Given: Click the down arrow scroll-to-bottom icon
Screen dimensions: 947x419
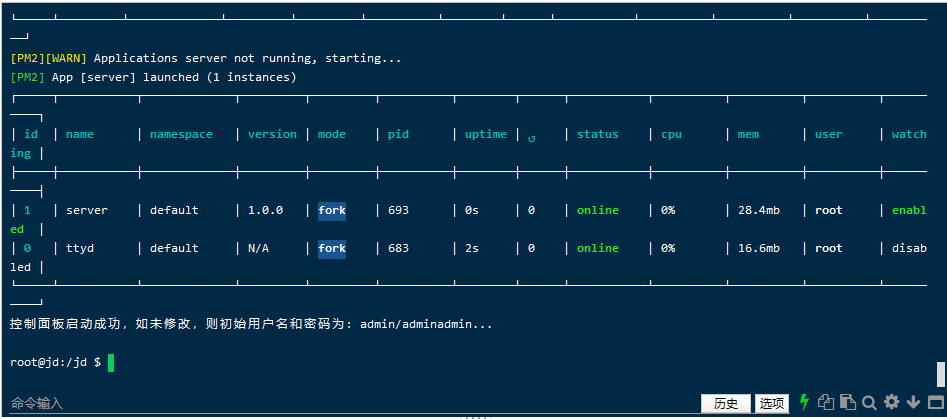Looking at the screenshot, I should pos(914,402).
